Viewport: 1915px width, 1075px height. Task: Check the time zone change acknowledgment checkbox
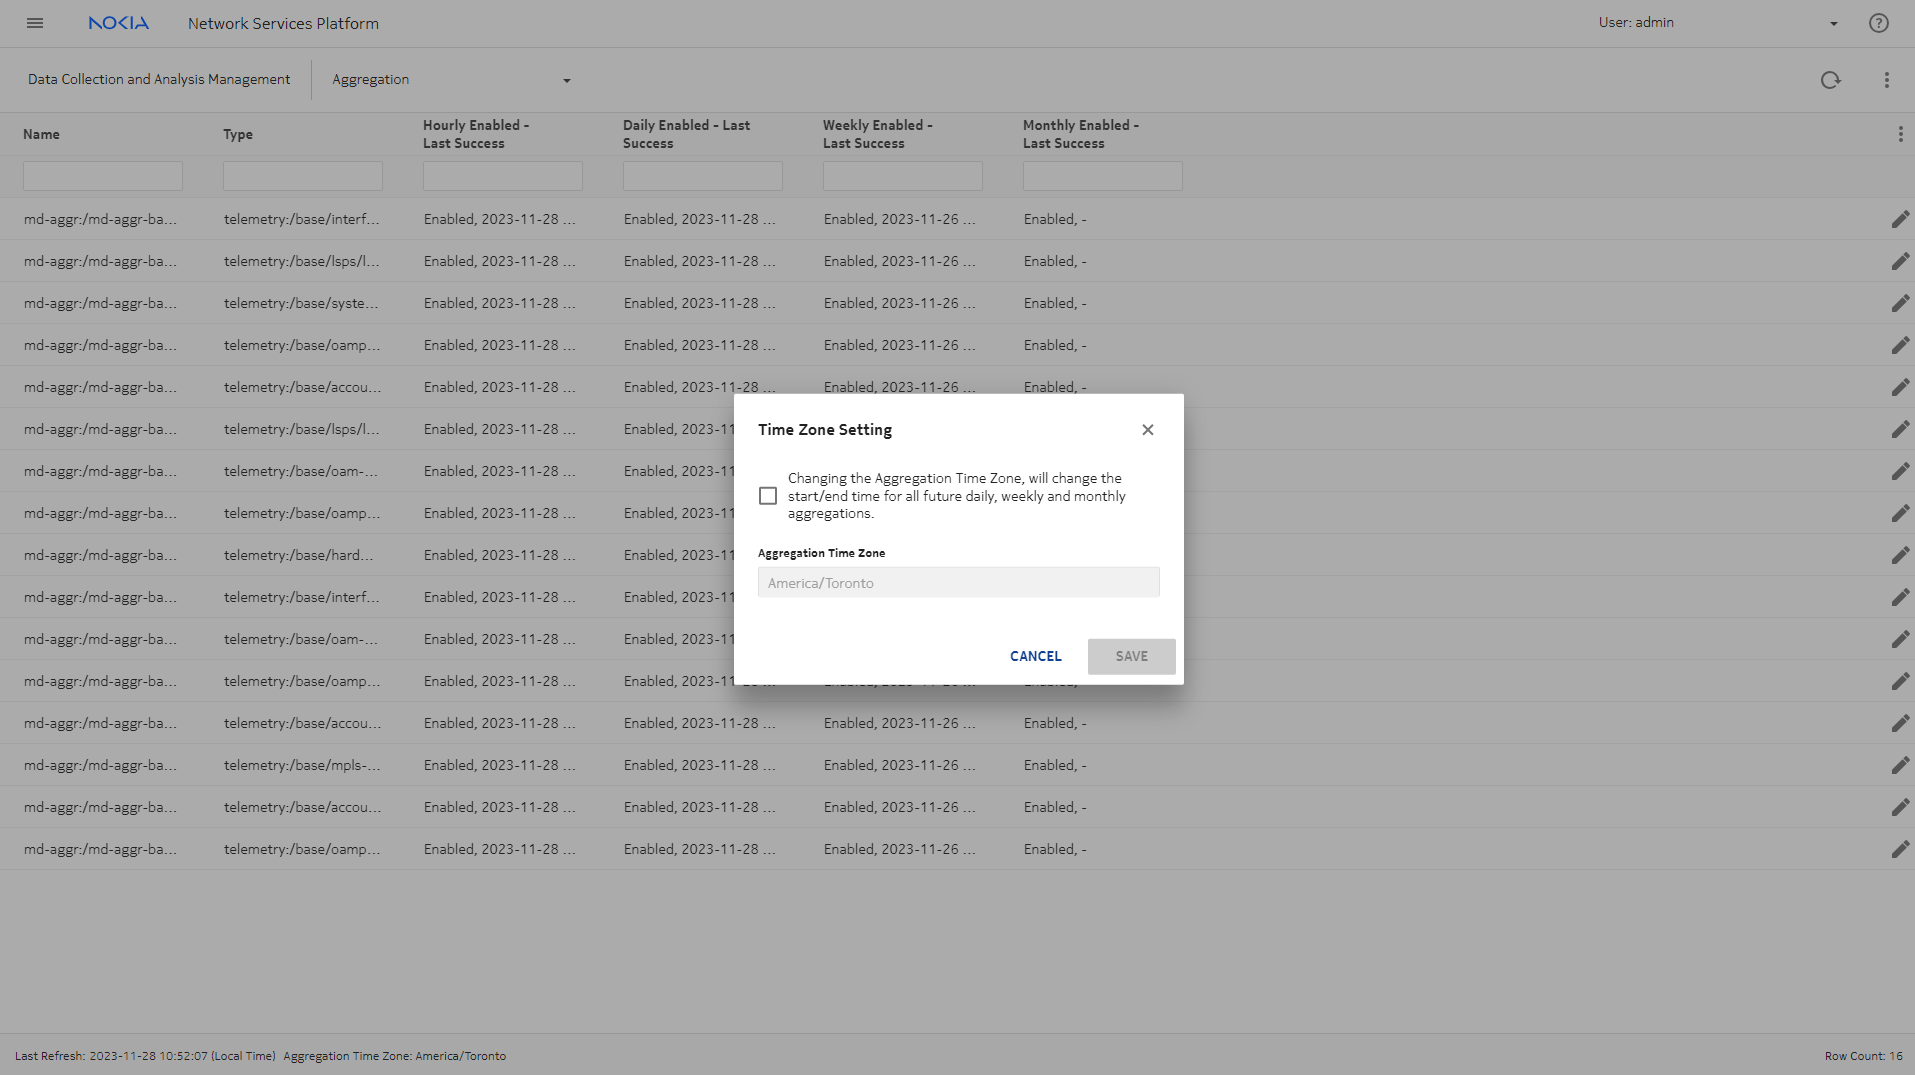point(768,496)
